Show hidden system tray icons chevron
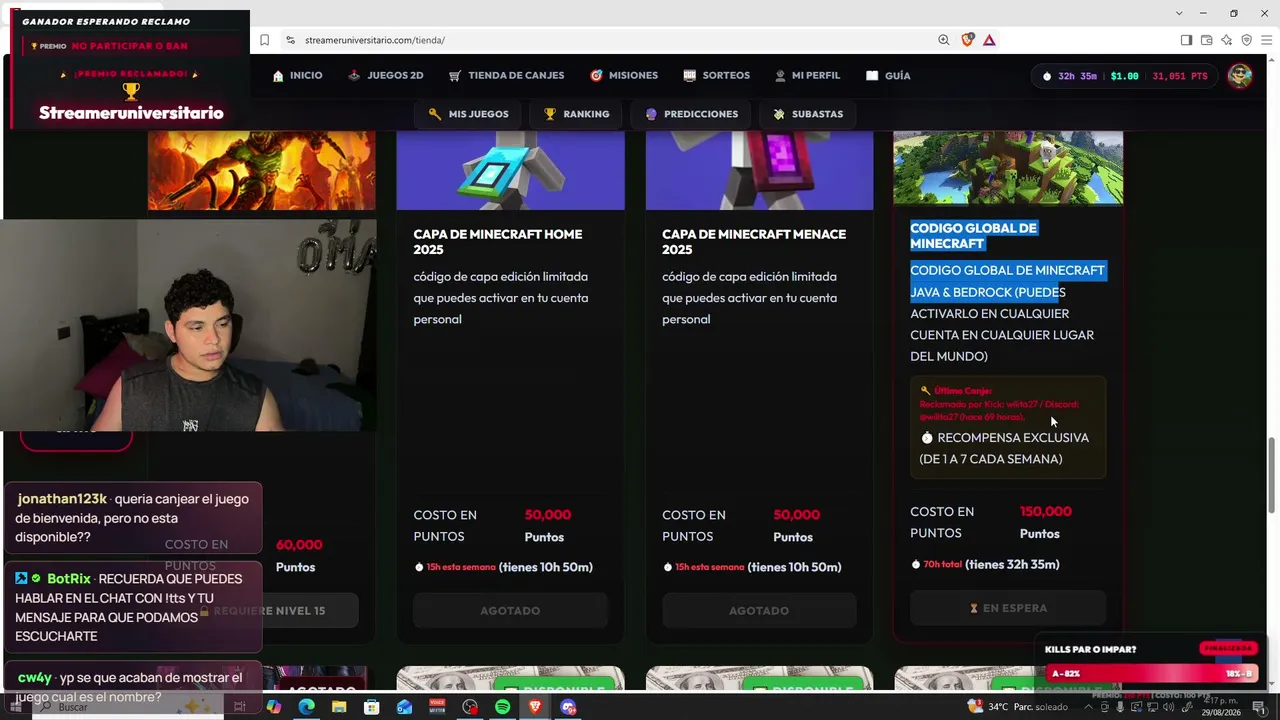The image size is (1280, 720). pos(1088,707)
